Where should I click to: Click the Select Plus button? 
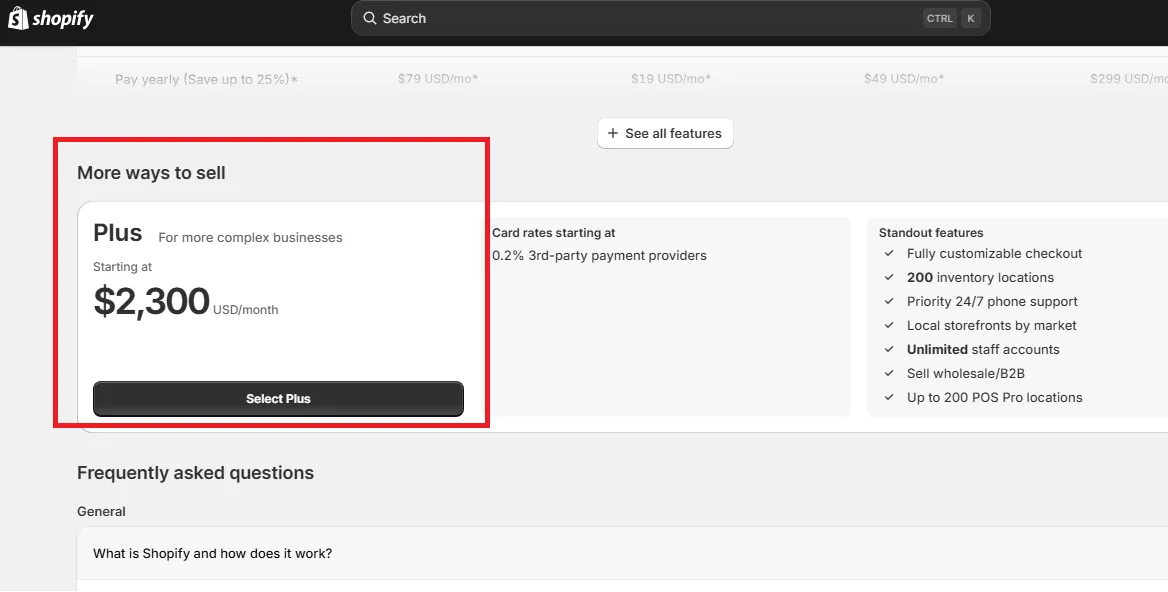click(x=278, y=398)
